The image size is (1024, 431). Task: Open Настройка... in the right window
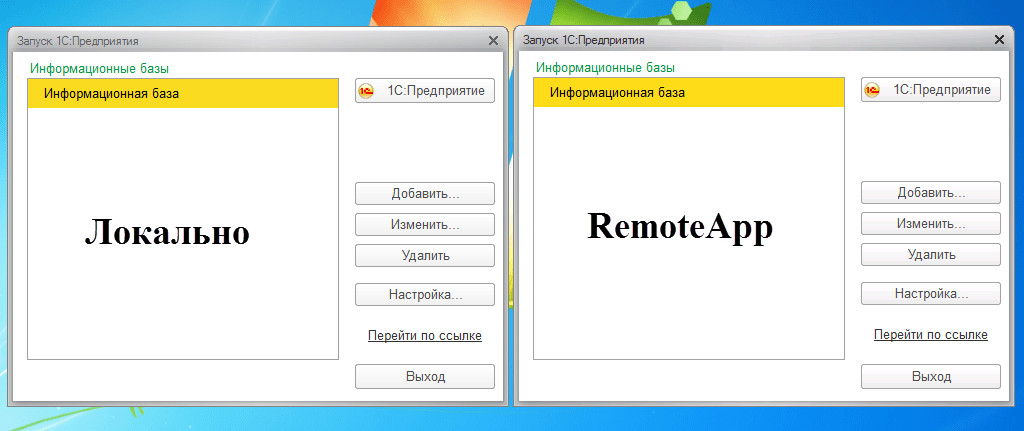[931, 293]
